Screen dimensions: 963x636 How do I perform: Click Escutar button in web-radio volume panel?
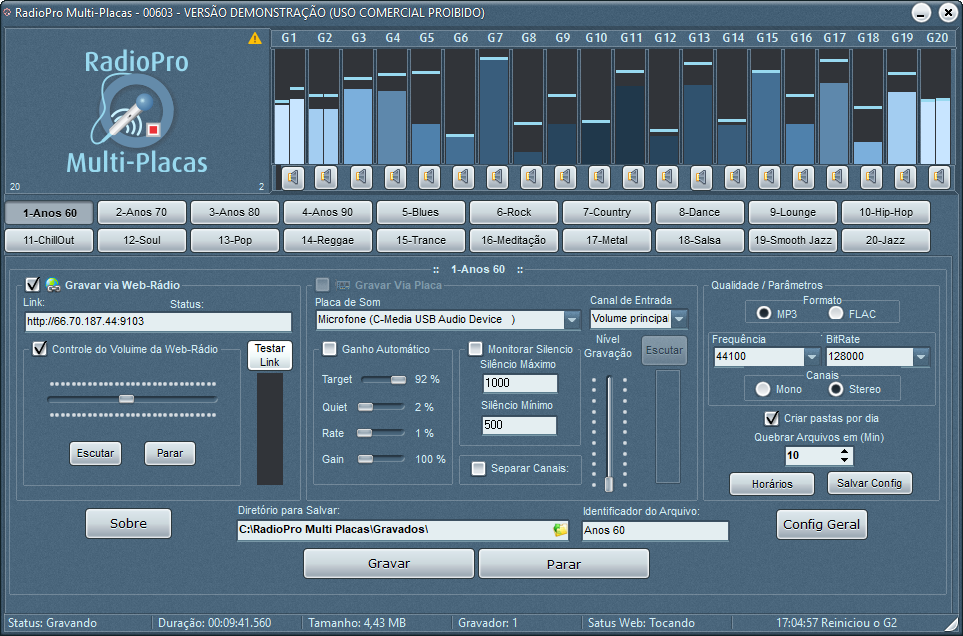(95, 453)
